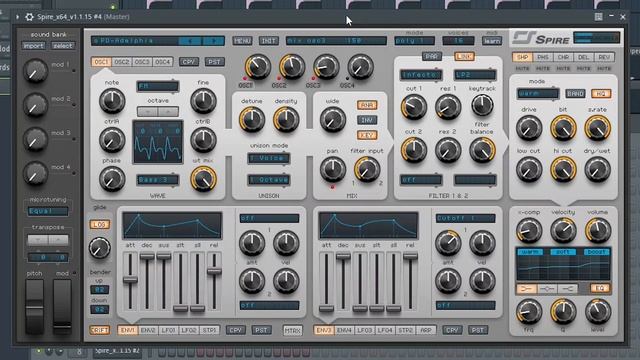The width and height of the screenshot is (640, 360).
Task: Click the filter balance knob
Action: 482,150
